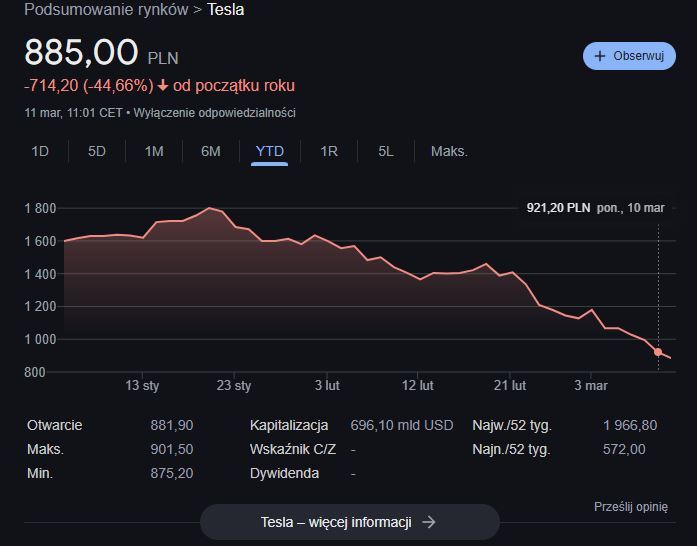Click the Prześlij opinię feedback link
697x546 pixels.
pyautogui.click(x=630, y=507)
